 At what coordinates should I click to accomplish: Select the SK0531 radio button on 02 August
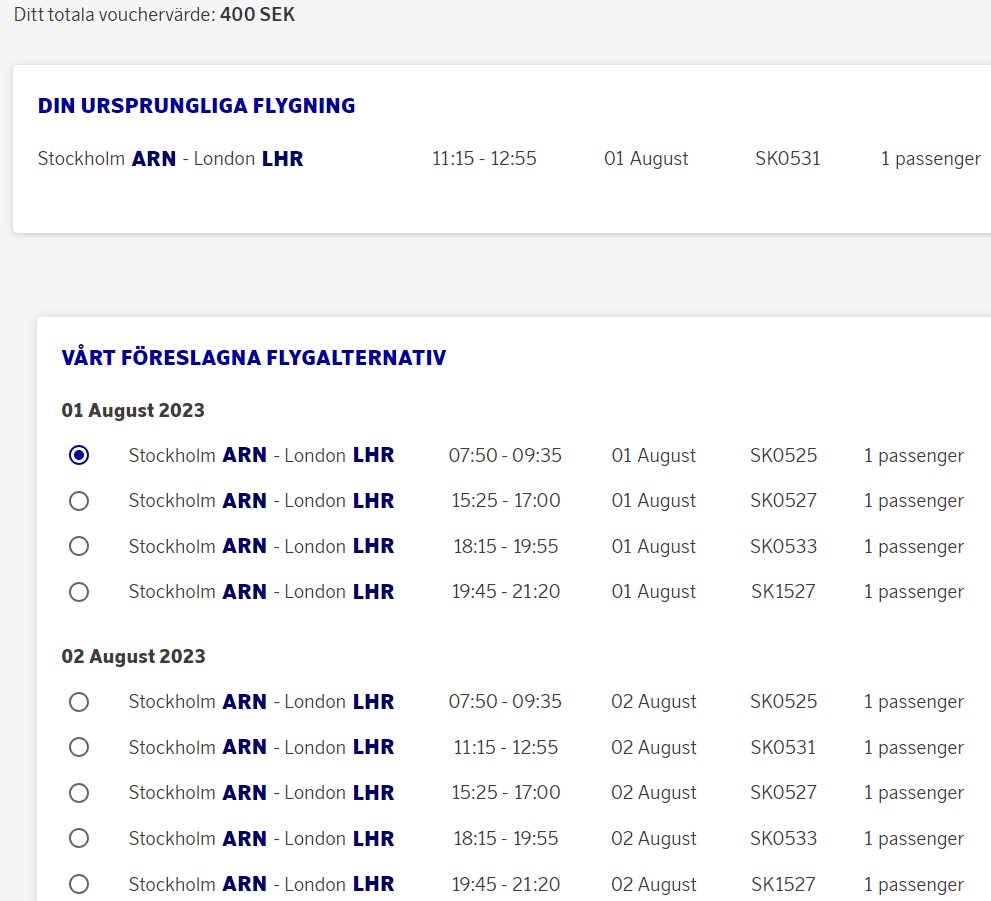(79, 747)
